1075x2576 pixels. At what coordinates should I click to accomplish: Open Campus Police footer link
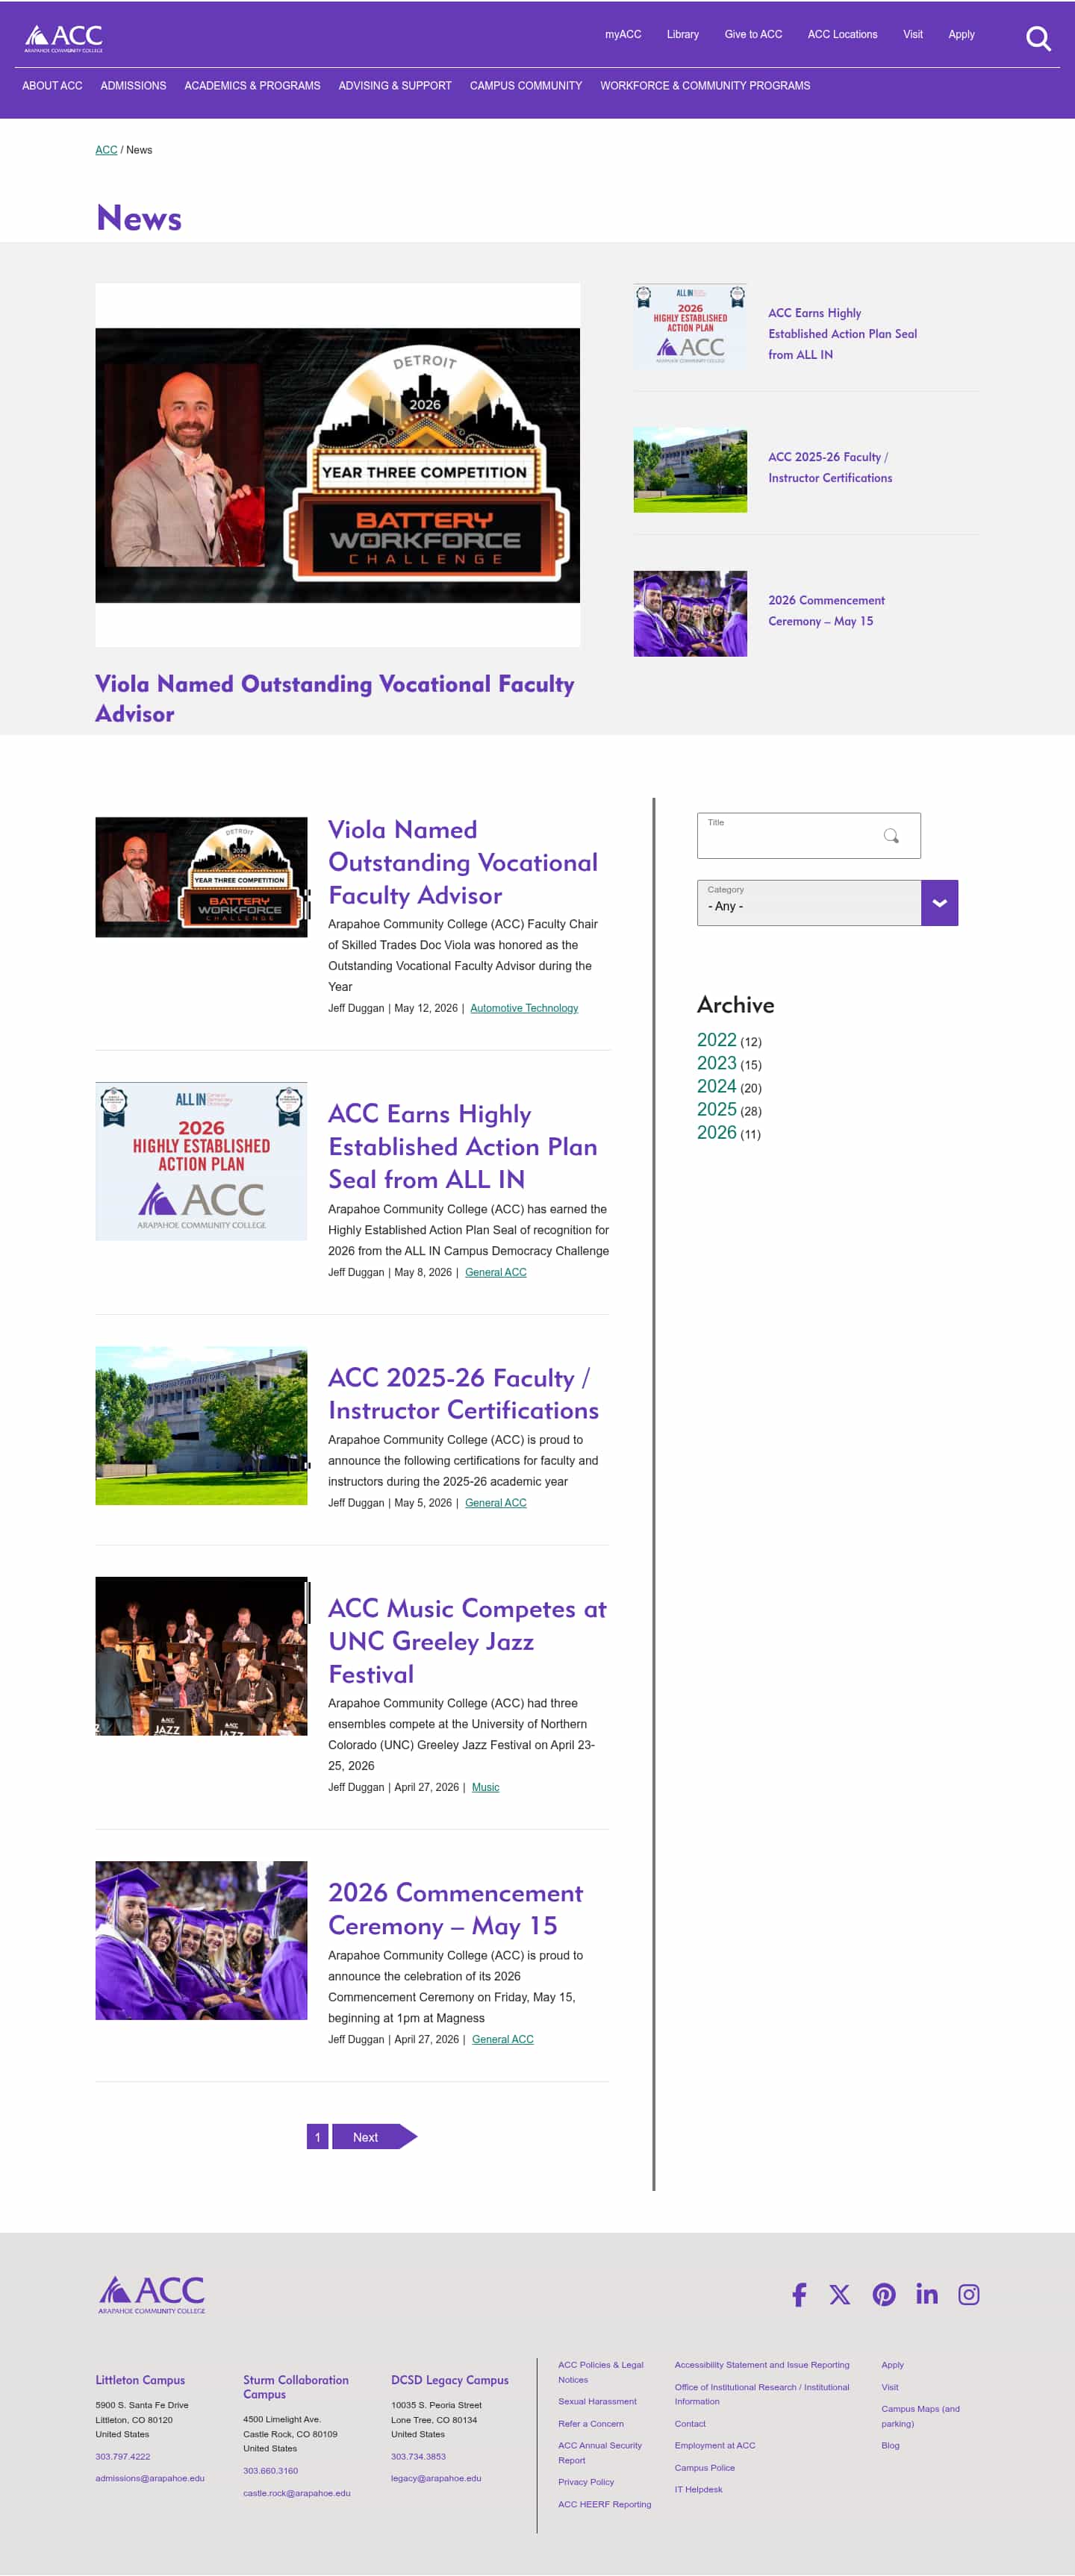point(704,2468)
